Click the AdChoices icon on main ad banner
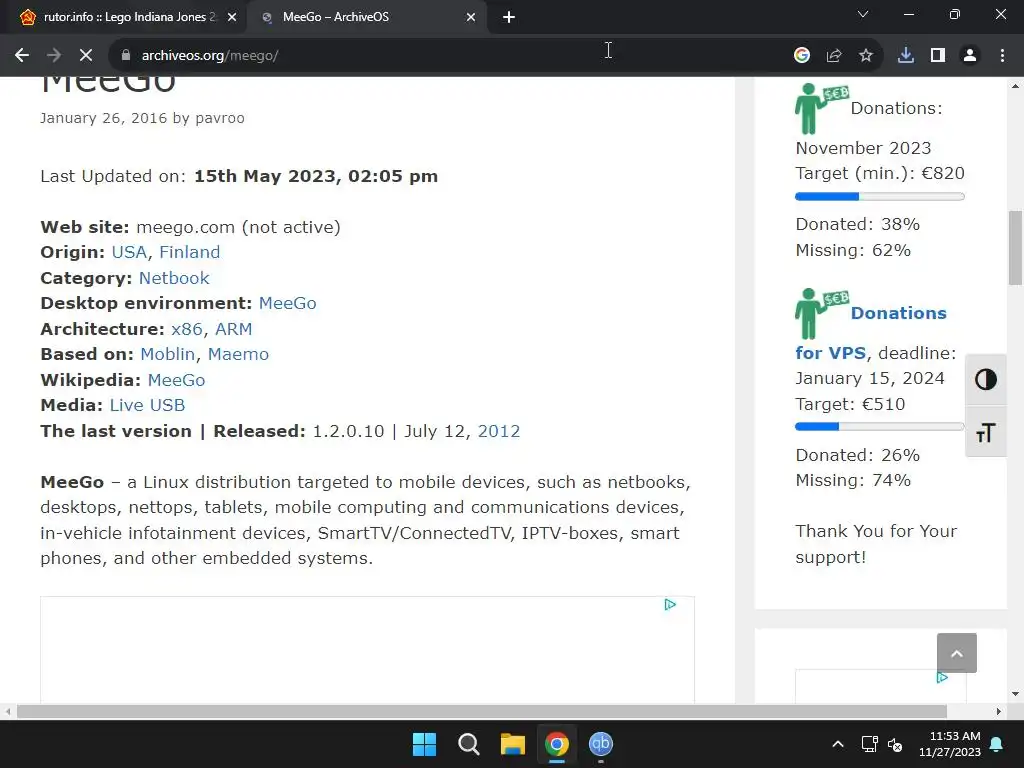The width and height of the screenshot is (1024, 768). point(670,605)
